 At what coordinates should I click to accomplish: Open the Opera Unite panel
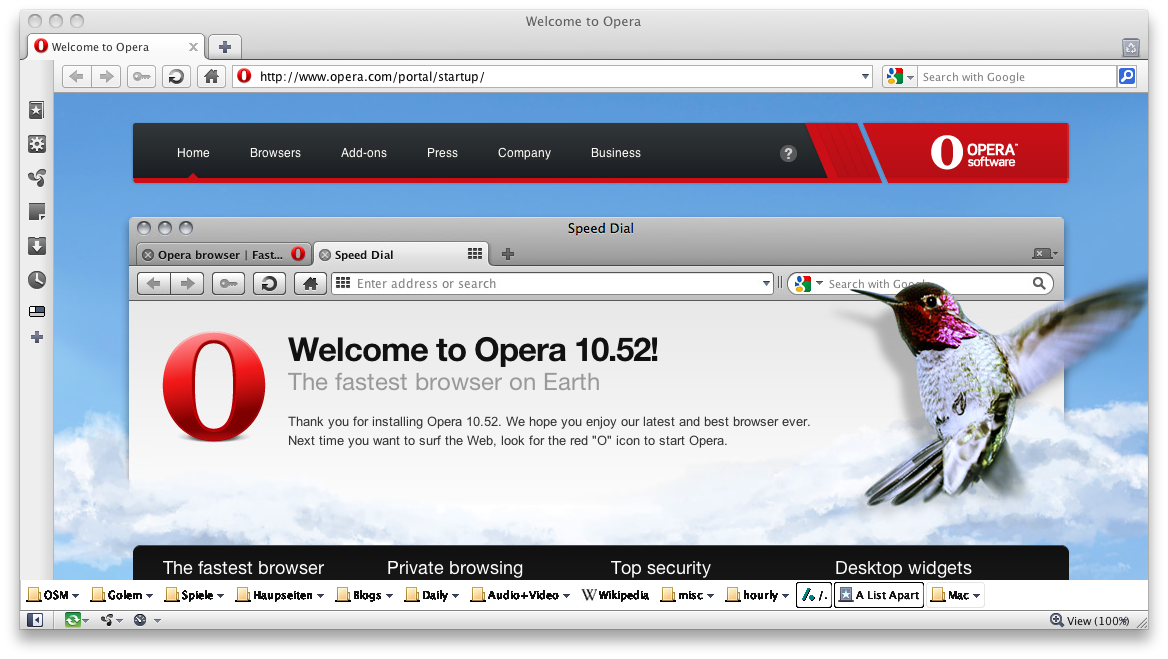pos(37,178)
